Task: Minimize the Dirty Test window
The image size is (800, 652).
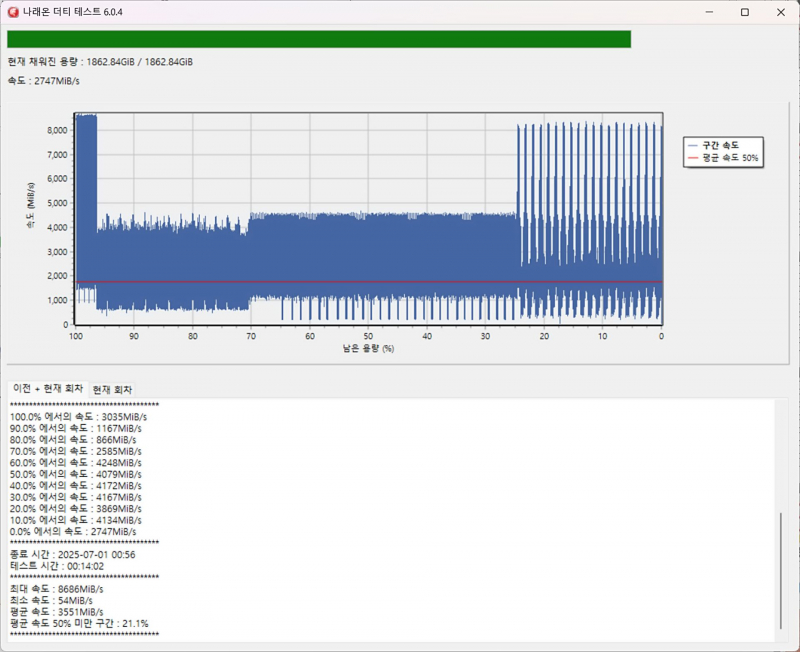Action: click(709, 12)
